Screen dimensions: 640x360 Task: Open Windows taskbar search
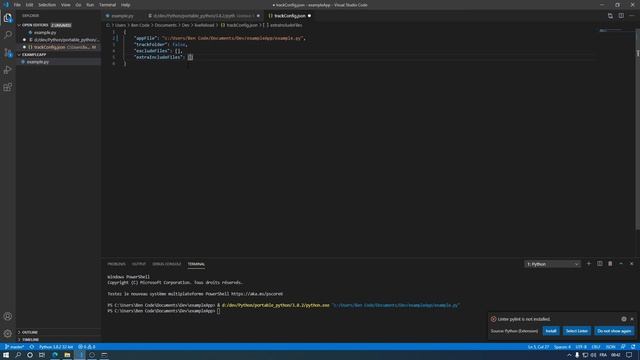pos(18,355)
